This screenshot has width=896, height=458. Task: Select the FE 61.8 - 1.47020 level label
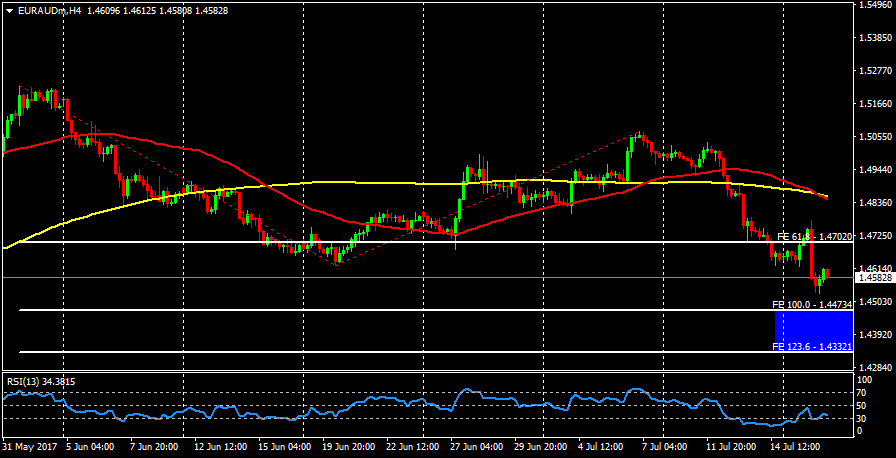pyautogui.click(x=814, y=237)
